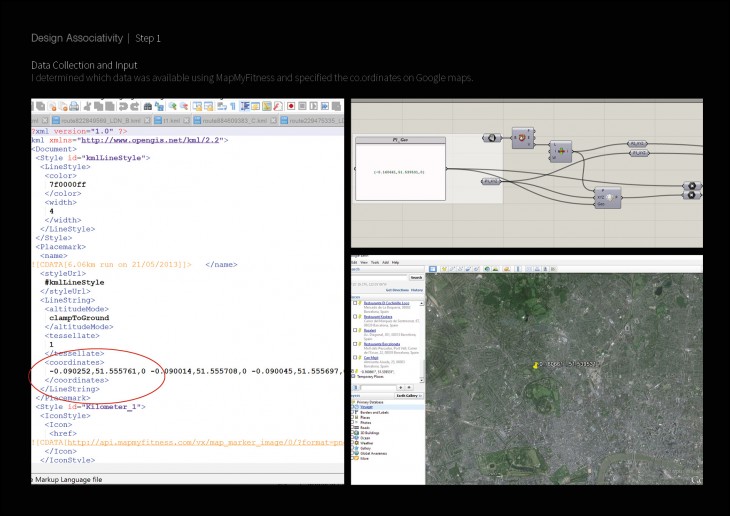Open the Earth Gallery dropdown
Viewport: 730px width, 516px height.
point(408,396)
